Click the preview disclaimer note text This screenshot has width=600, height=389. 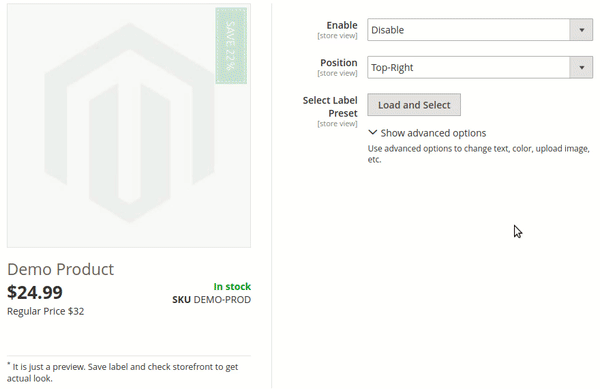(122, 372)
